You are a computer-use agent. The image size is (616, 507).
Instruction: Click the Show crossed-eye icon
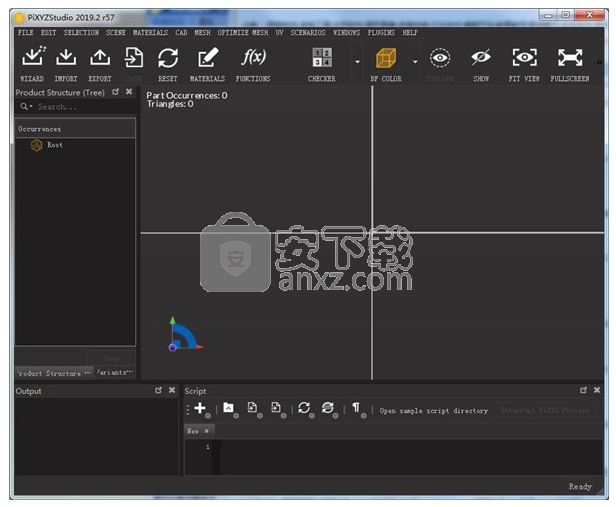click(481, 57)
